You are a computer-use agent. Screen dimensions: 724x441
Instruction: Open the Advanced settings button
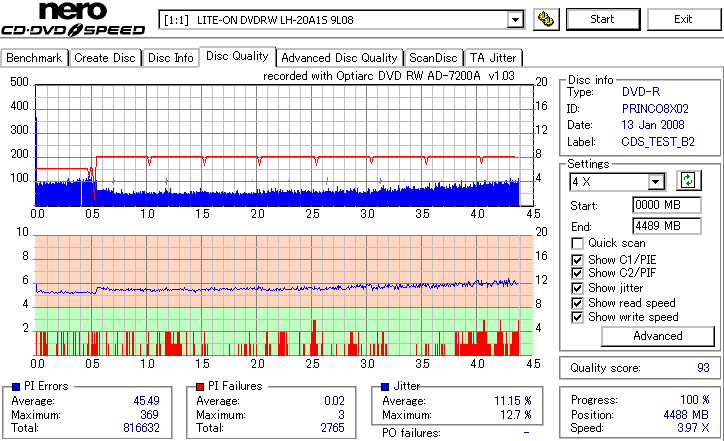coord(658,336)
